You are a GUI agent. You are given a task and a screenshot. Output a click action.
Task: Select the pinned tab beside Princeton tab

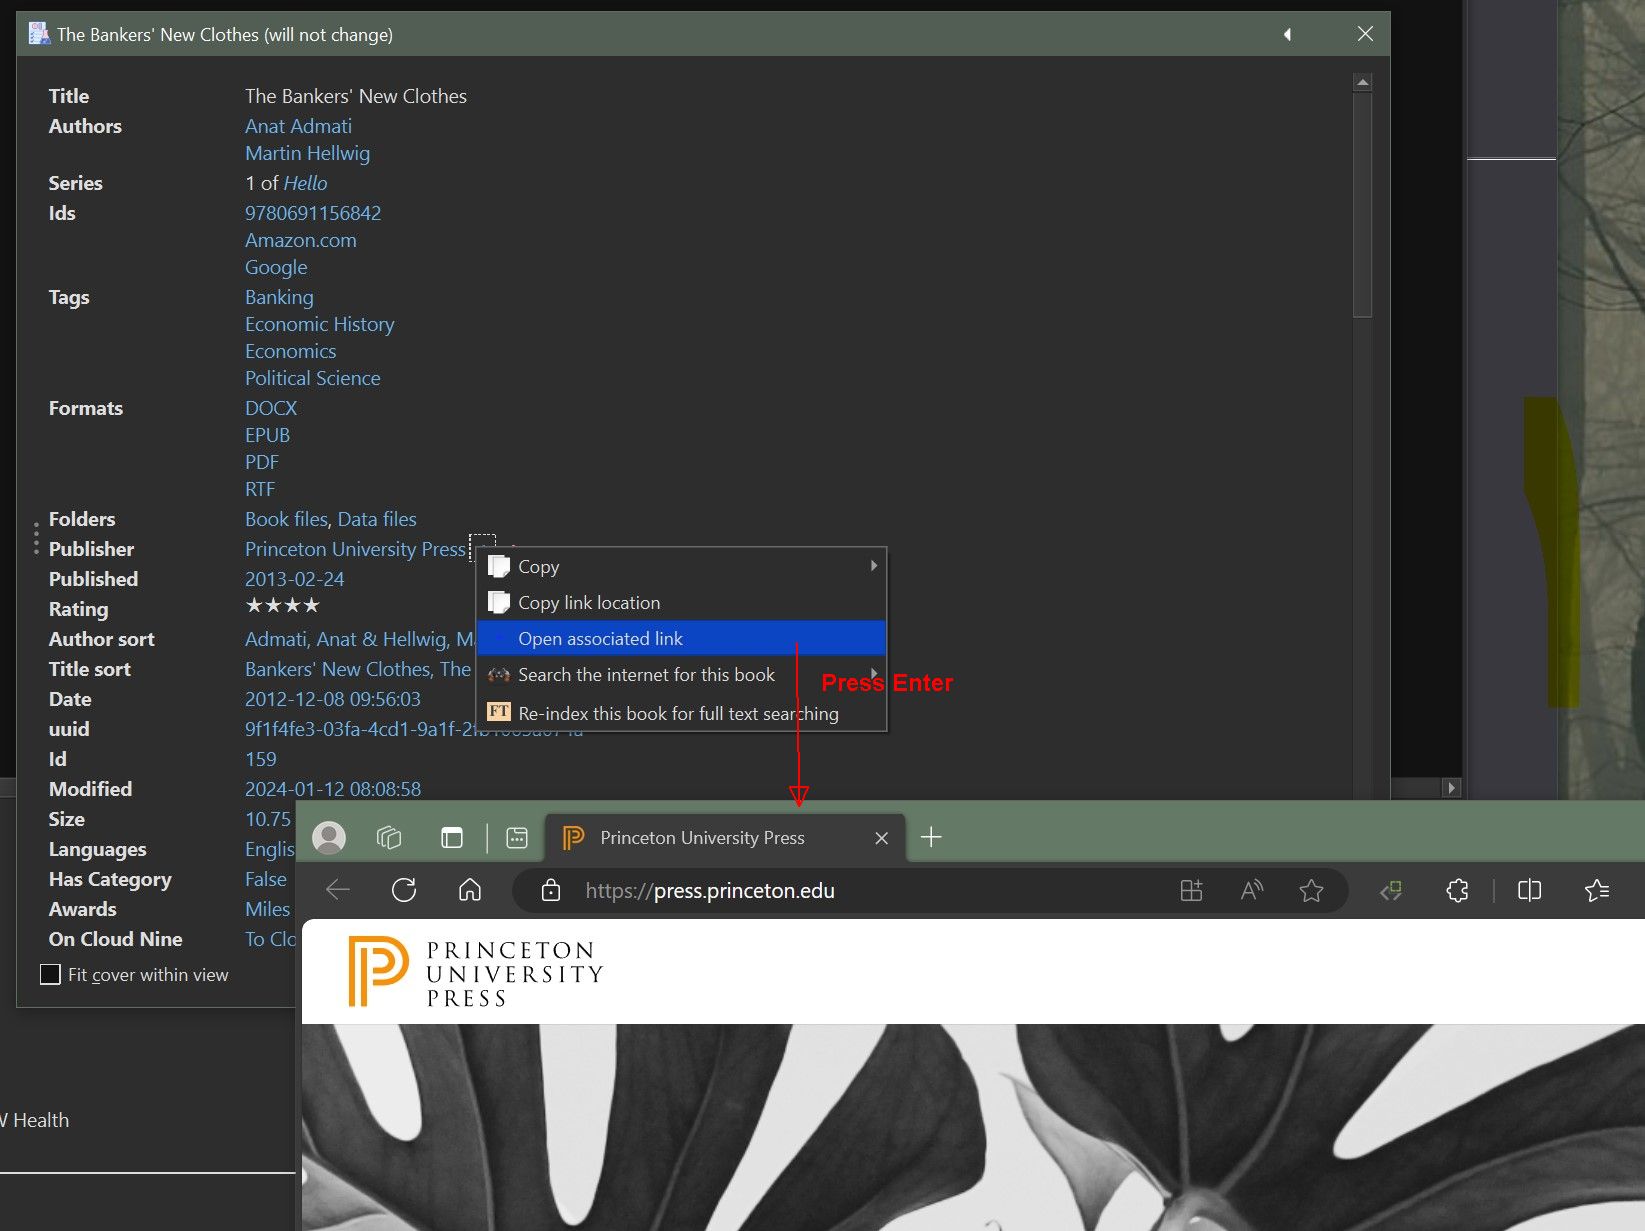pos(517,837)
